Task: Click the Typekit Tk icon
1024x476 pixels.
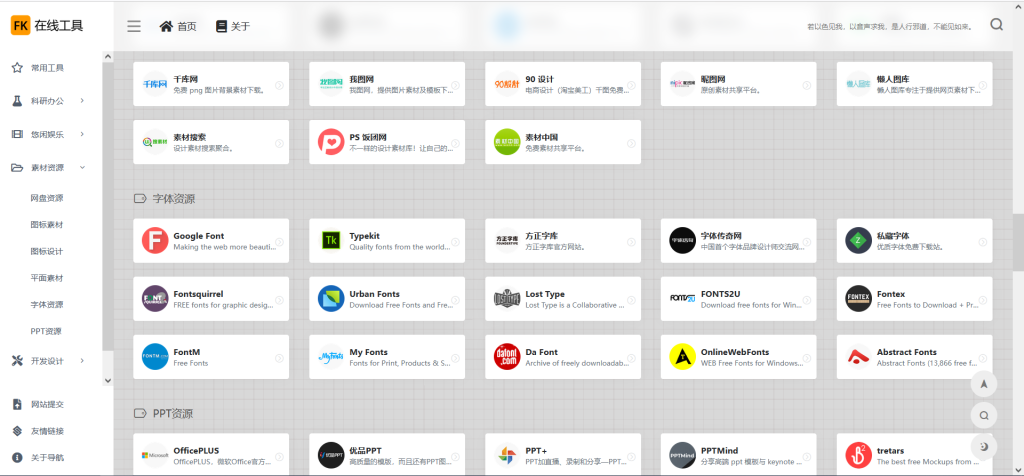Action: 331,241
